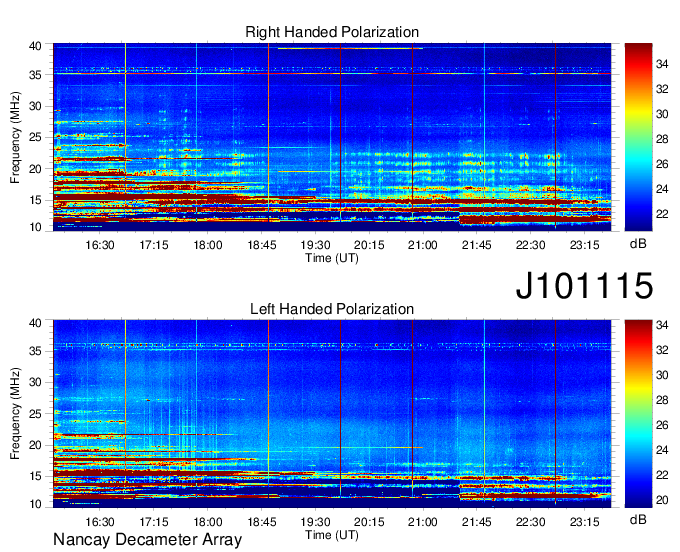
Task: Click the 22:30 tick on lower time axis
Action: pos(530,522)
